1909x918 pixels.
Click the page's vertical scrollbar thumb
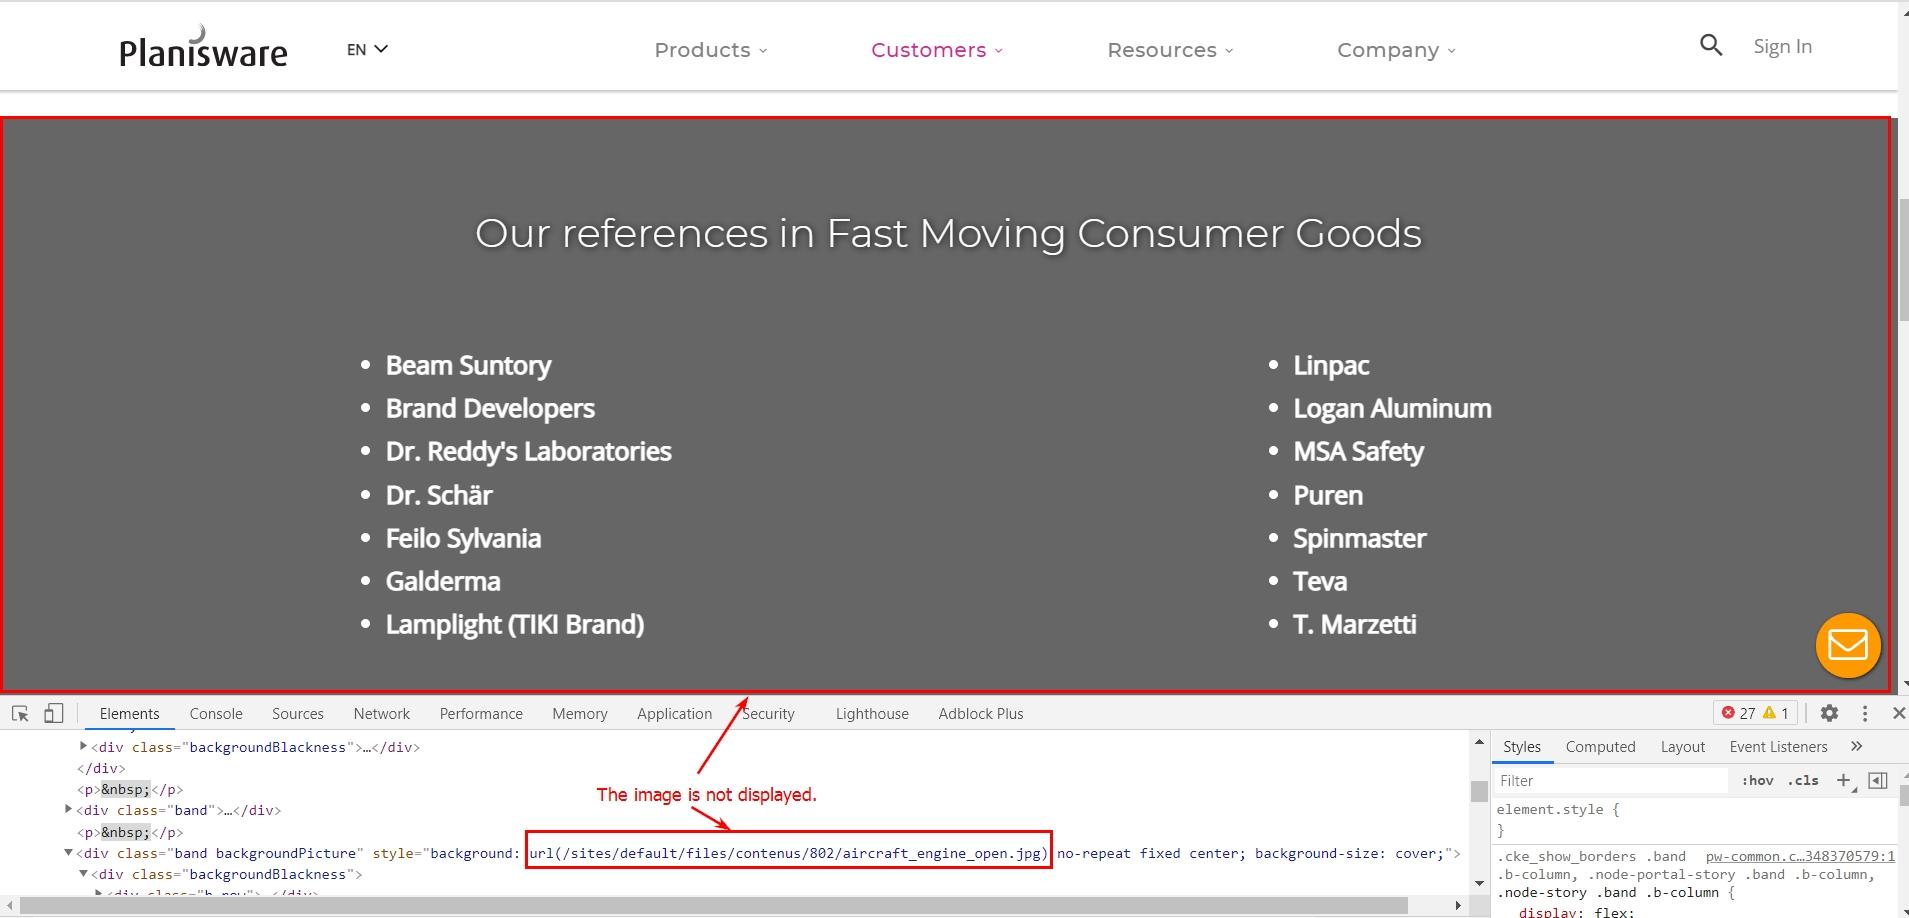pyautogui.click(x=1903, y=260)
